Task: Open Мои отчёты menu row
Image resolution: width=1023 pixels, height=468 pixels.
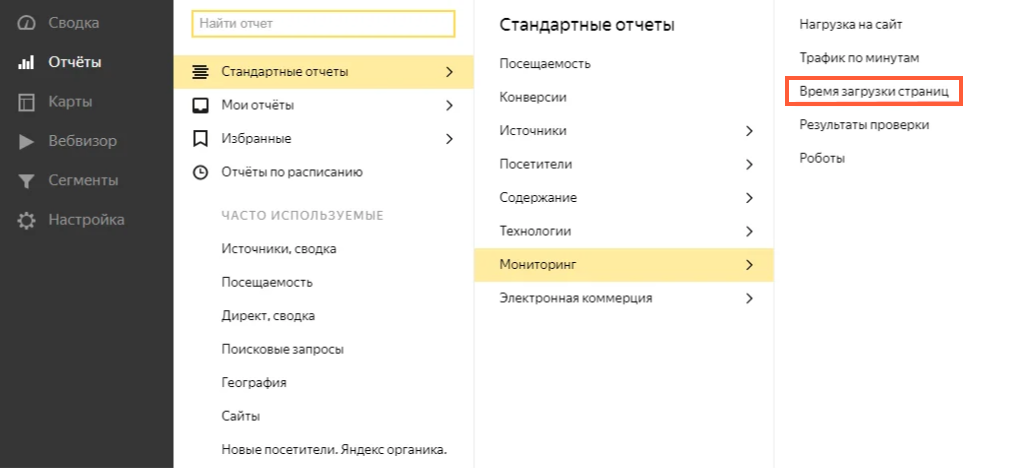Action: pos(324,105)
